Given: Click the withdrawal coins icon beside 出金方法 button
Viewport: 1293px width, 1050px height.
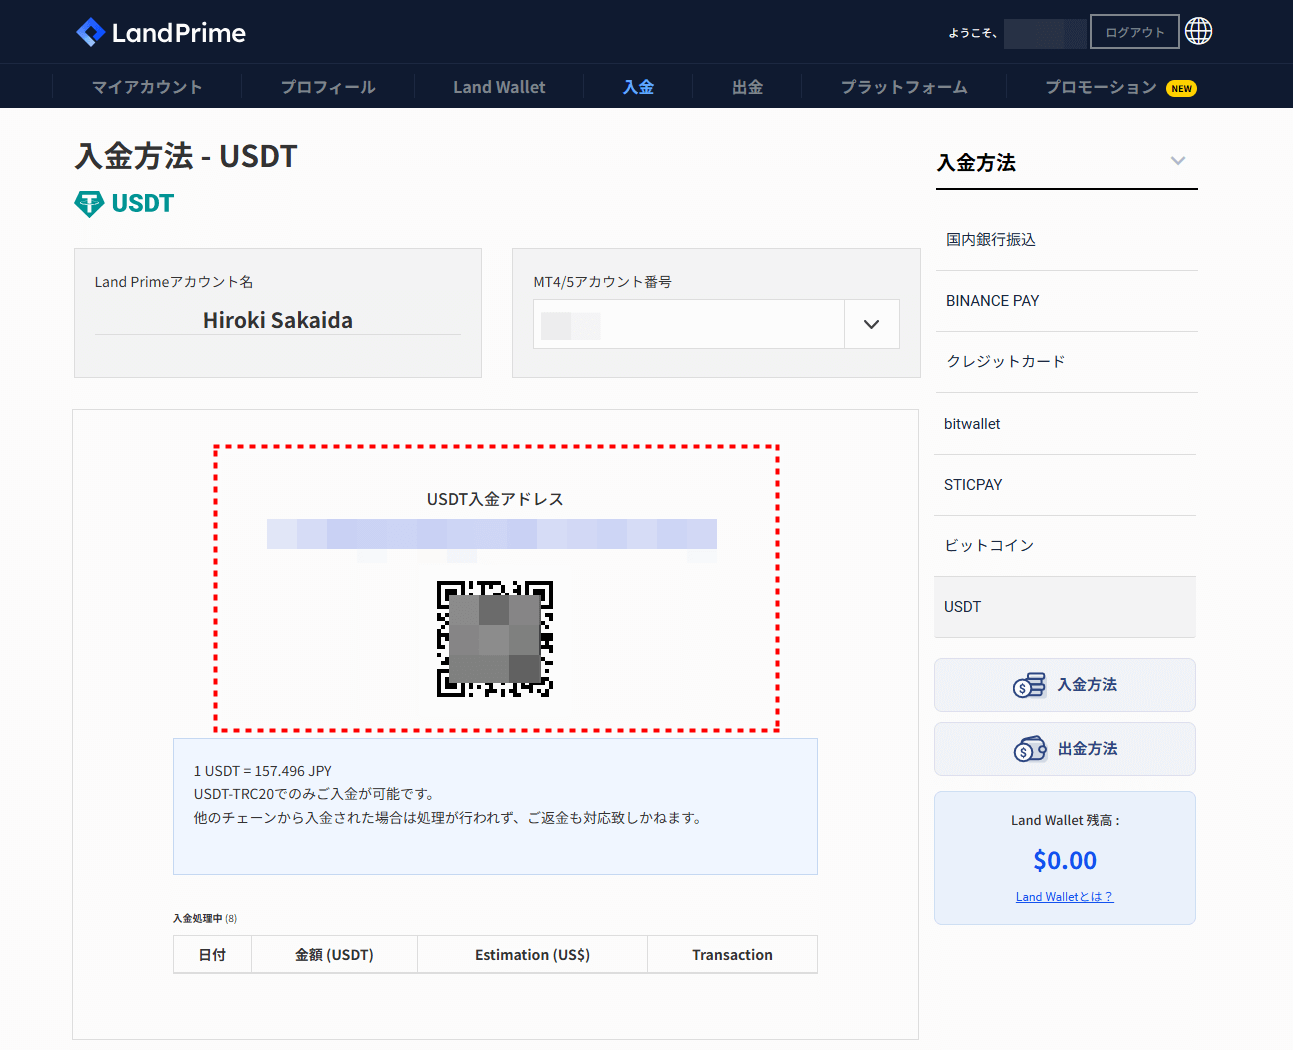Looking at the screenshot, I should point(1030,749).
